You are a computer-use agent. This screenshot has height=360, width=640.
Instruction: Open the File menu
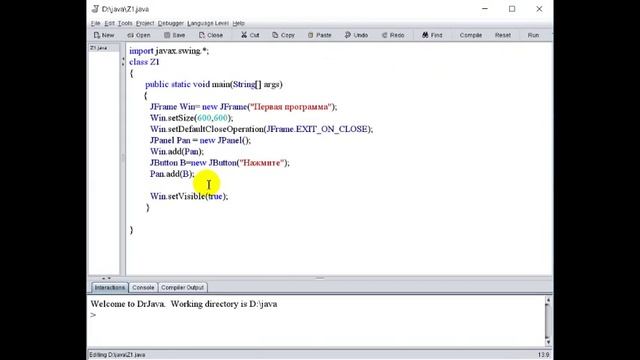(96, 23)
